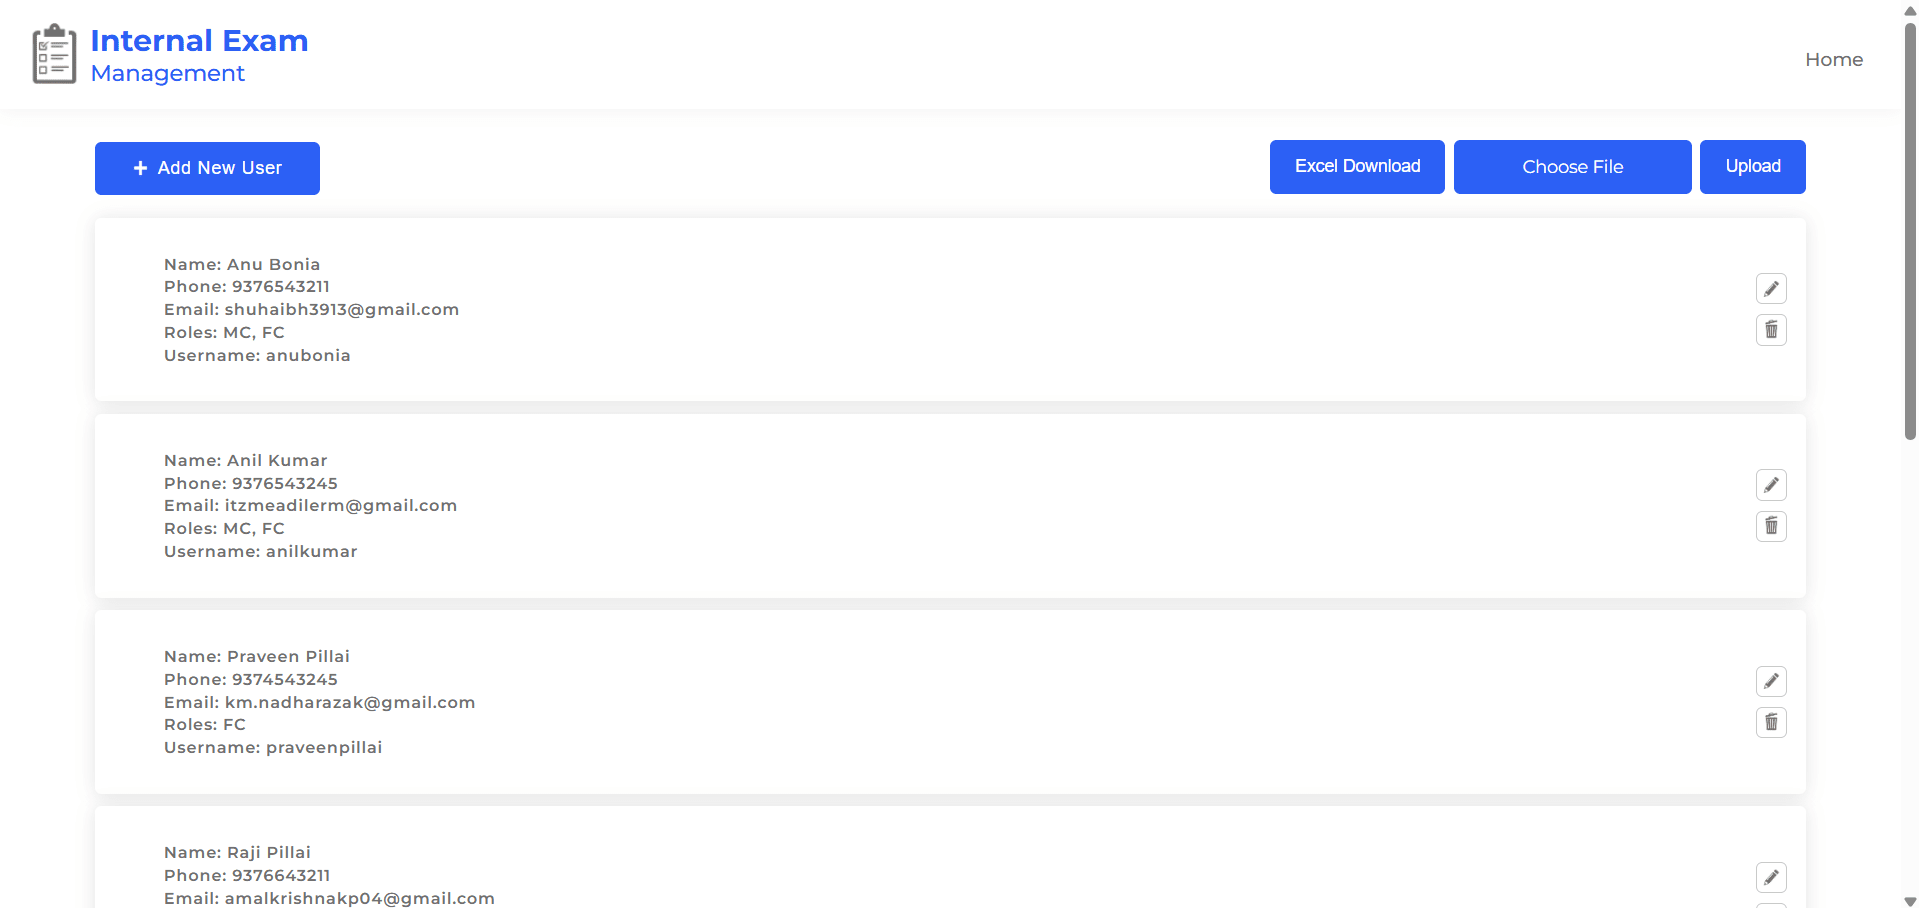Open edit for Raji Pillai
Image resolution: width=1919 pixels, height=908 pixels.
pos(1771,877)
